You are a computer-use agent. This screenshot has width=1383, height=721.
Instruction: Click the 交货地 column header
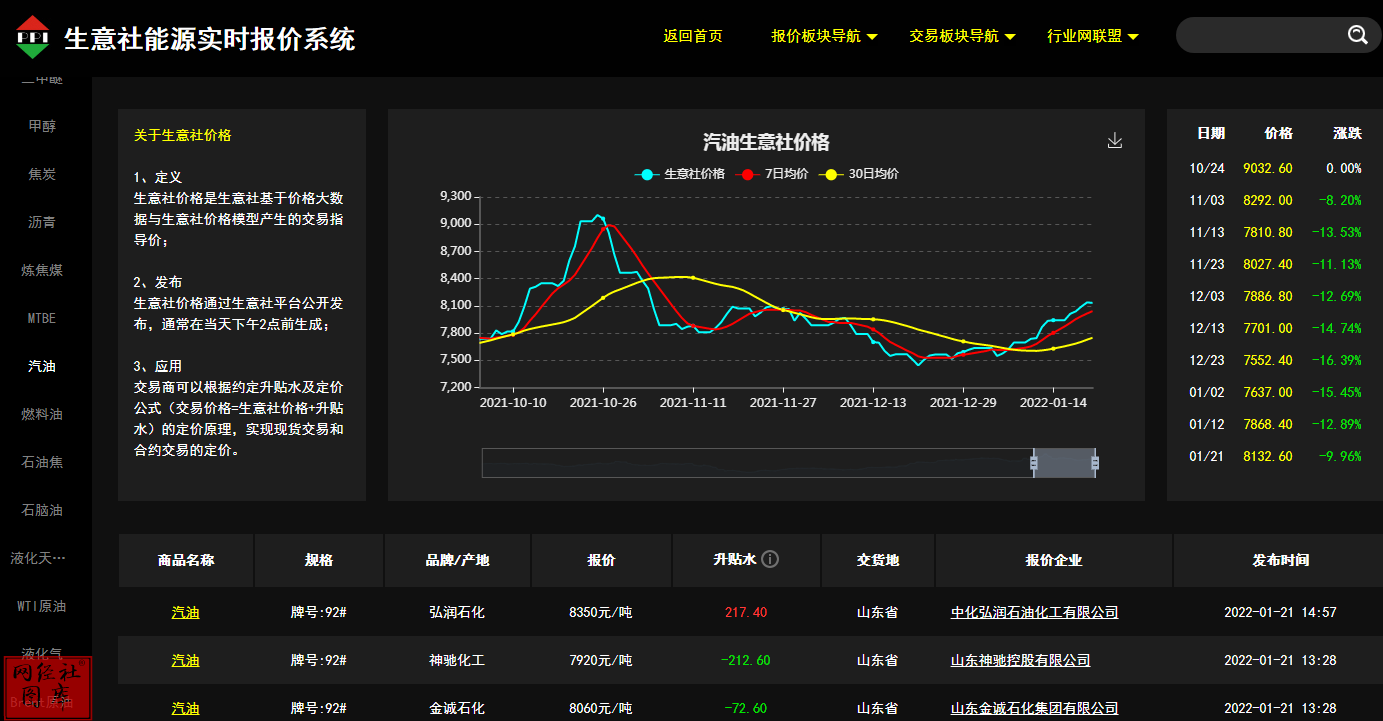pos(878,560)
